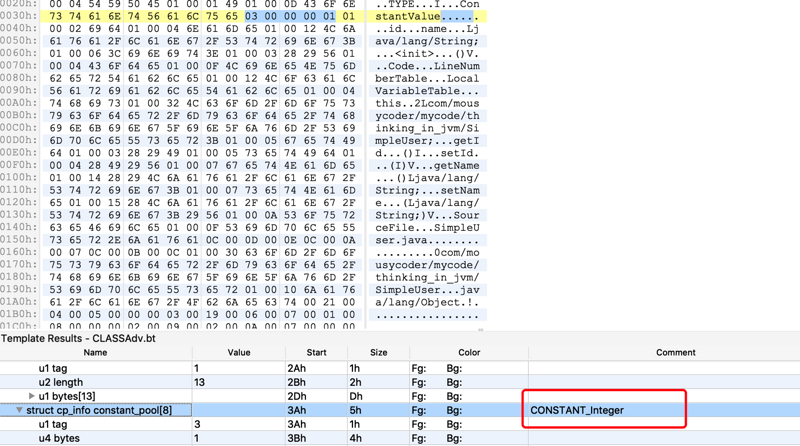Select address row 01B0h

[19, 314]
